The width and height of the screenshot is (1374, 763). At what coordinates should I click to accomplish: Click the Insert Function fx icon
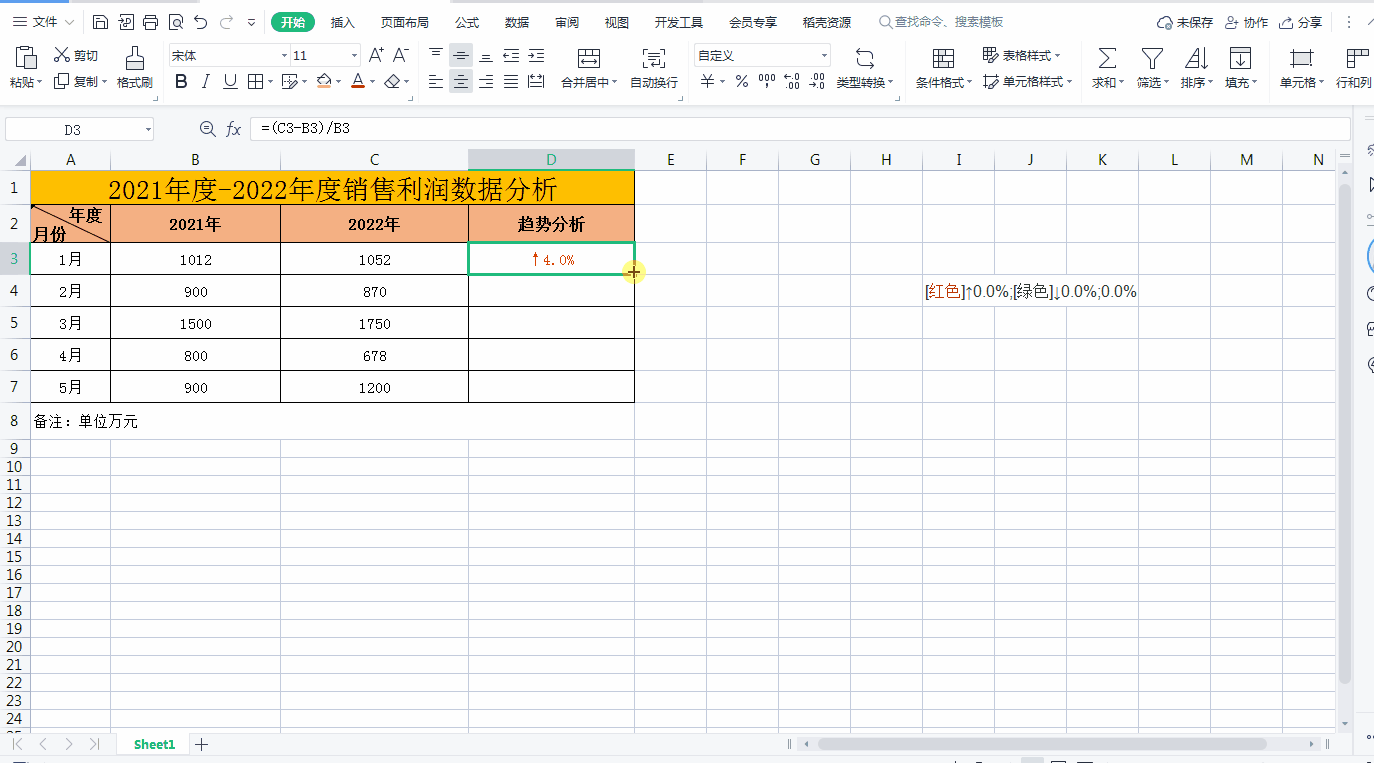tap(234, 128)
